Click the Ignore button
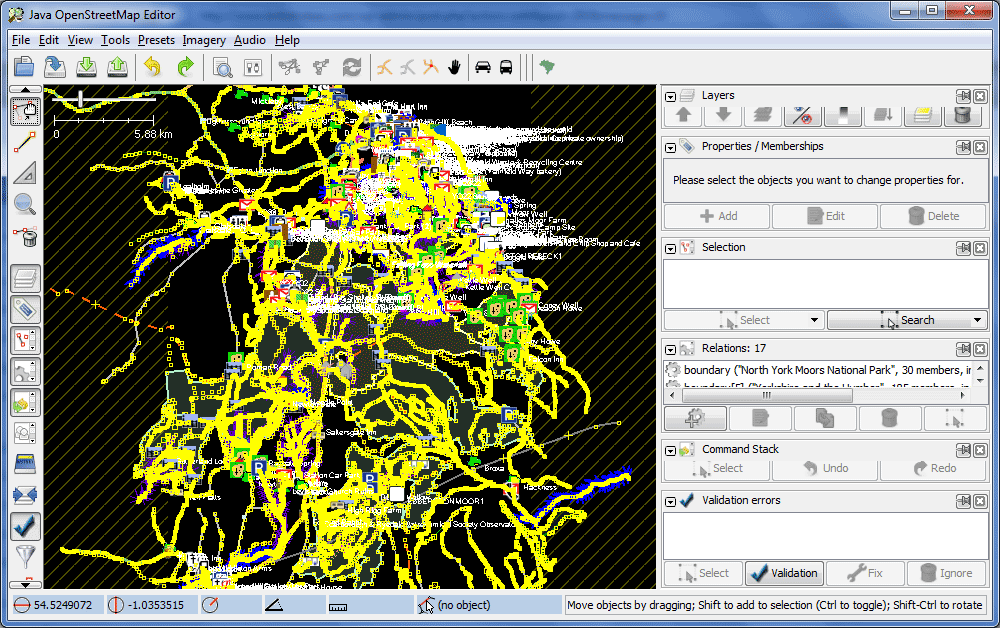 pos(947,573)
